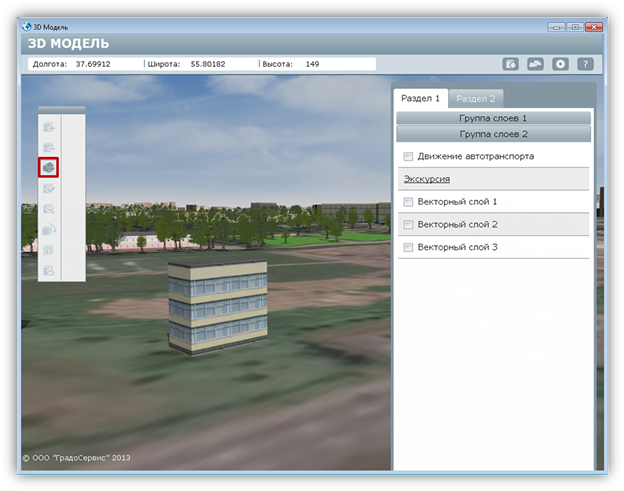Open the Экскурсия link
The image size is (624, 491).
coord(426,179)
